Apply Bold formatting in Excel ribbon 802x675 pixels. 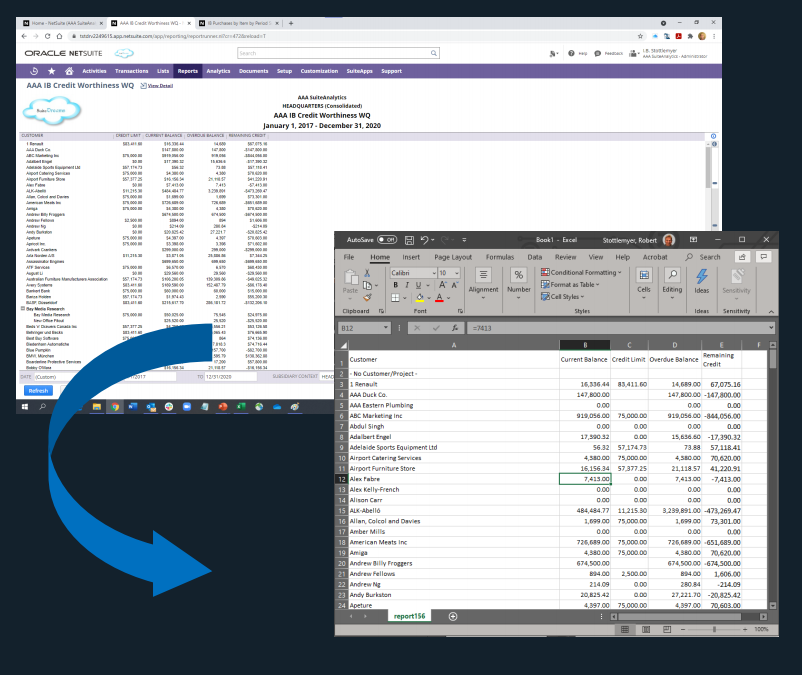(x=396, y=285)
